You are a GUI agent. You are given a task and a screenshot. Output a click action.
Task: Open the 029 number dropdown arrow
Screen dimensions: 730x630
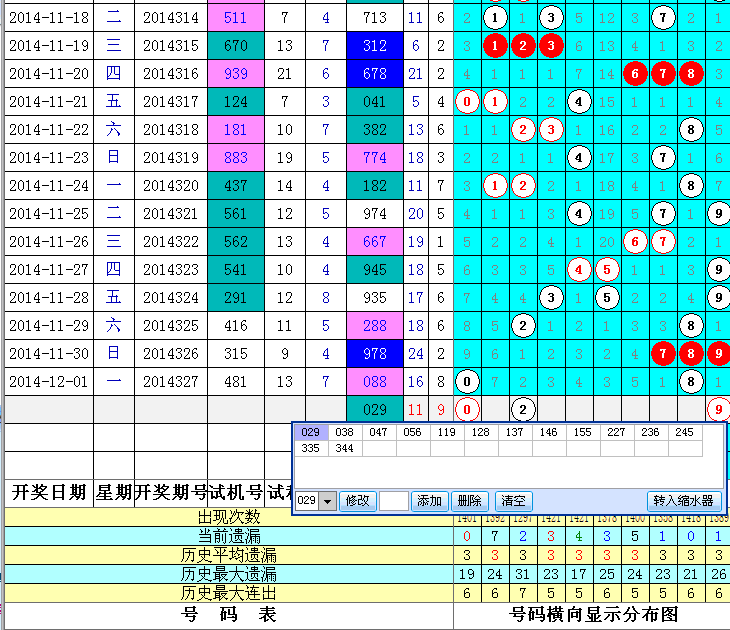point(327,501)
